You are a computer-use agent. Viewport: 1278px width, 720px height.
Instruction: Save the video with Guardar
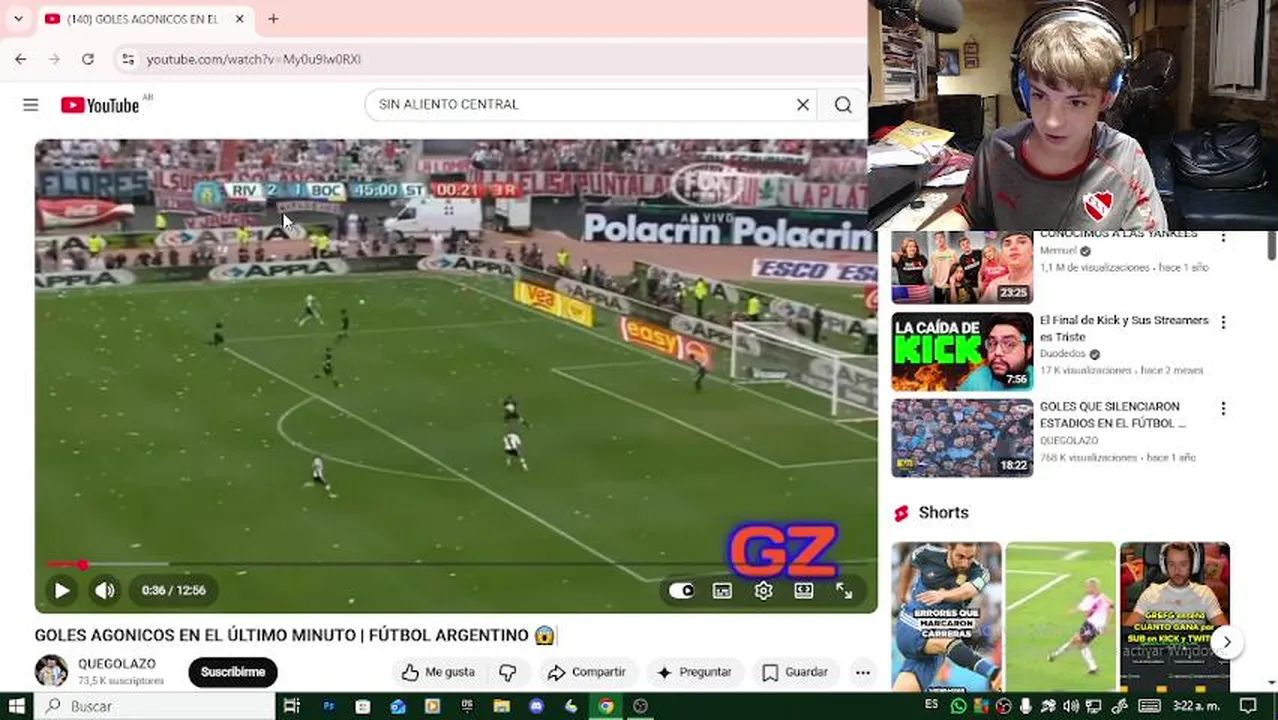(x=794, y=672)
